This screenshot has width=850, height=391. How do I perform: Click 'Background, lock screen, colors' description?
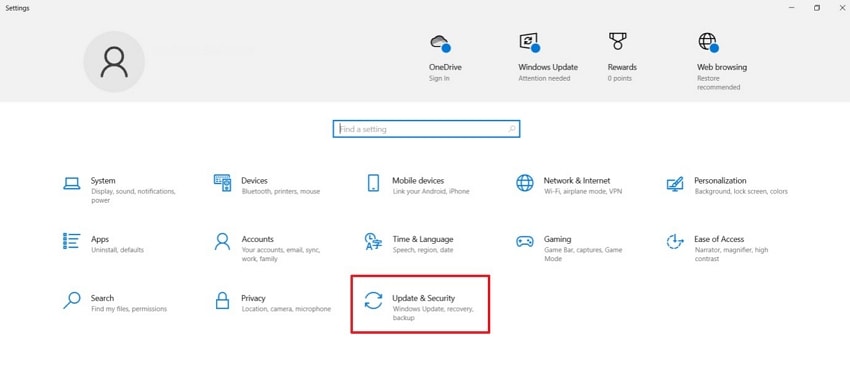(x=741, y=191)
